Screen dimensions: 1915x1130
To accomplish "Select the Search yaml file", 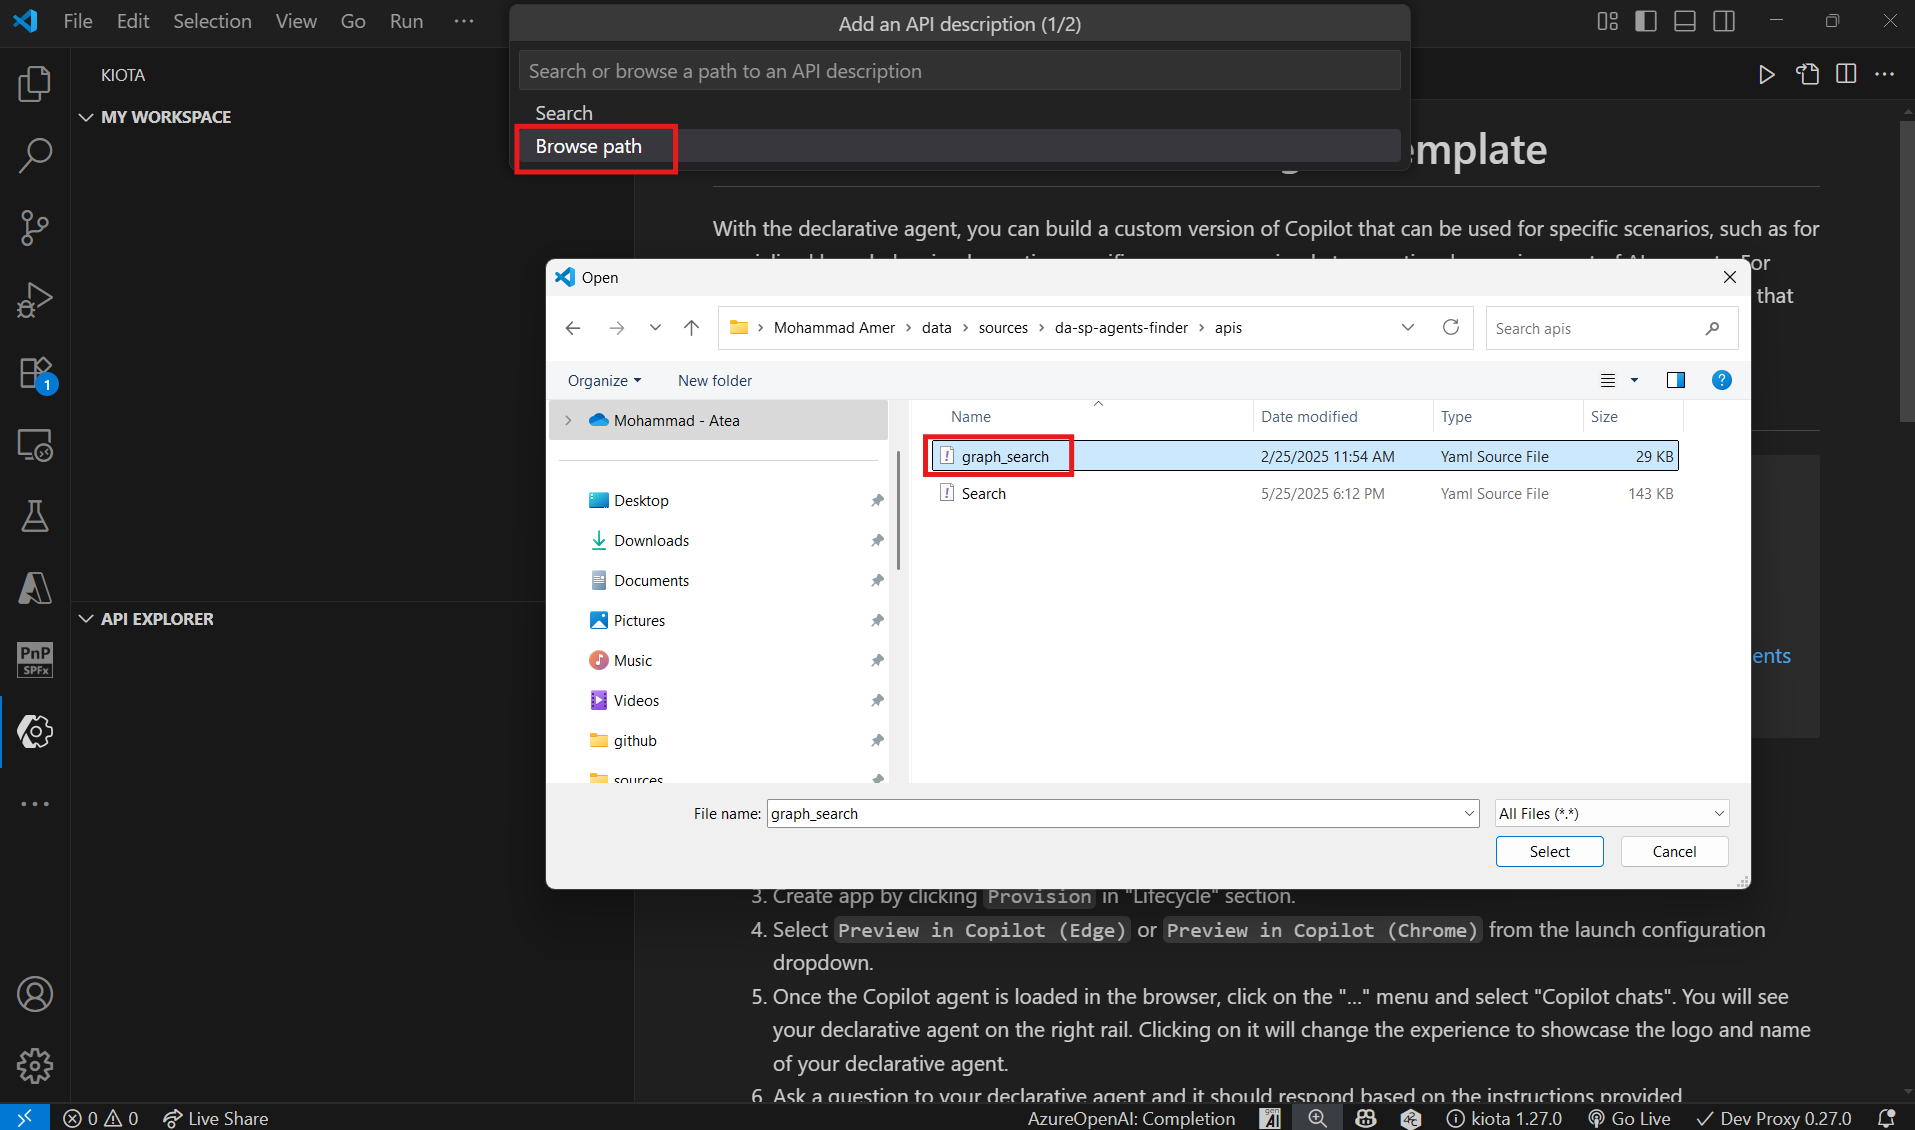I will pyautogui.click(x=983, y=494).
